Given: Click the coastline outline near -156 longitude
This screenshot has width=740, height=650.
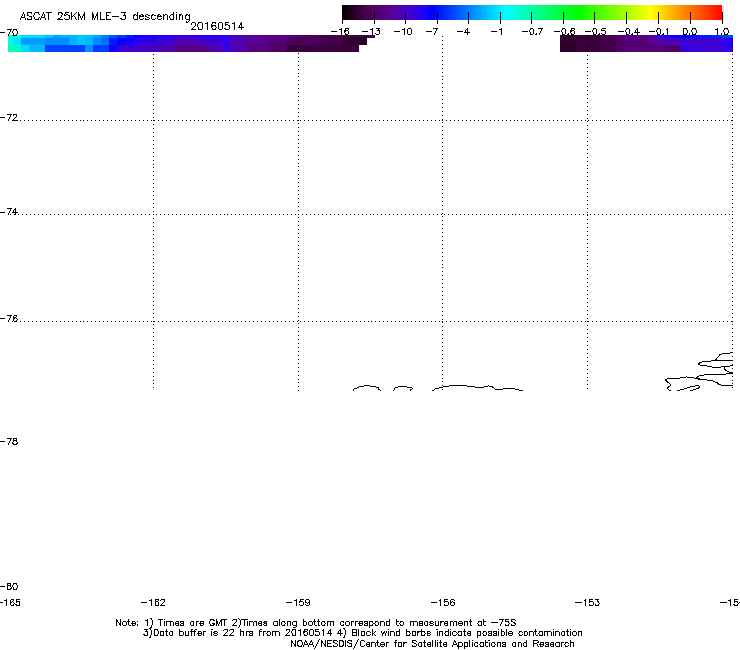Looking at the screenshot, I should pyautogui.click(x=478, y=388).
